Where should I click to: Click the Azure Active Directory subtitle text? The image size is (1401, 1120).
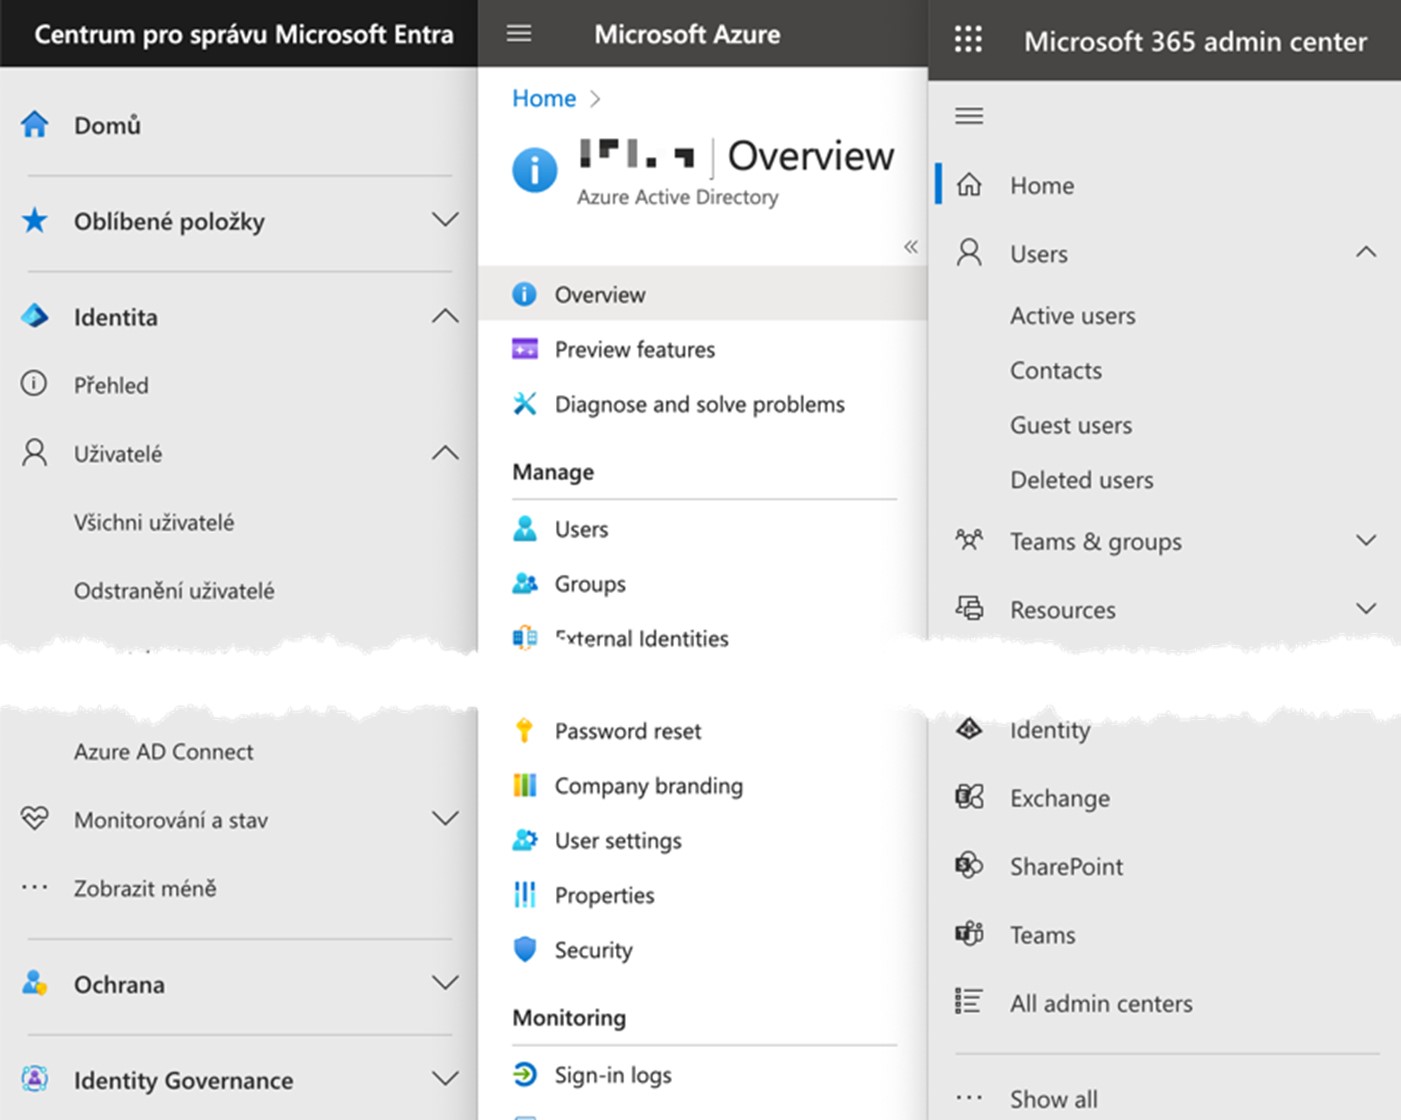(677, 197)
